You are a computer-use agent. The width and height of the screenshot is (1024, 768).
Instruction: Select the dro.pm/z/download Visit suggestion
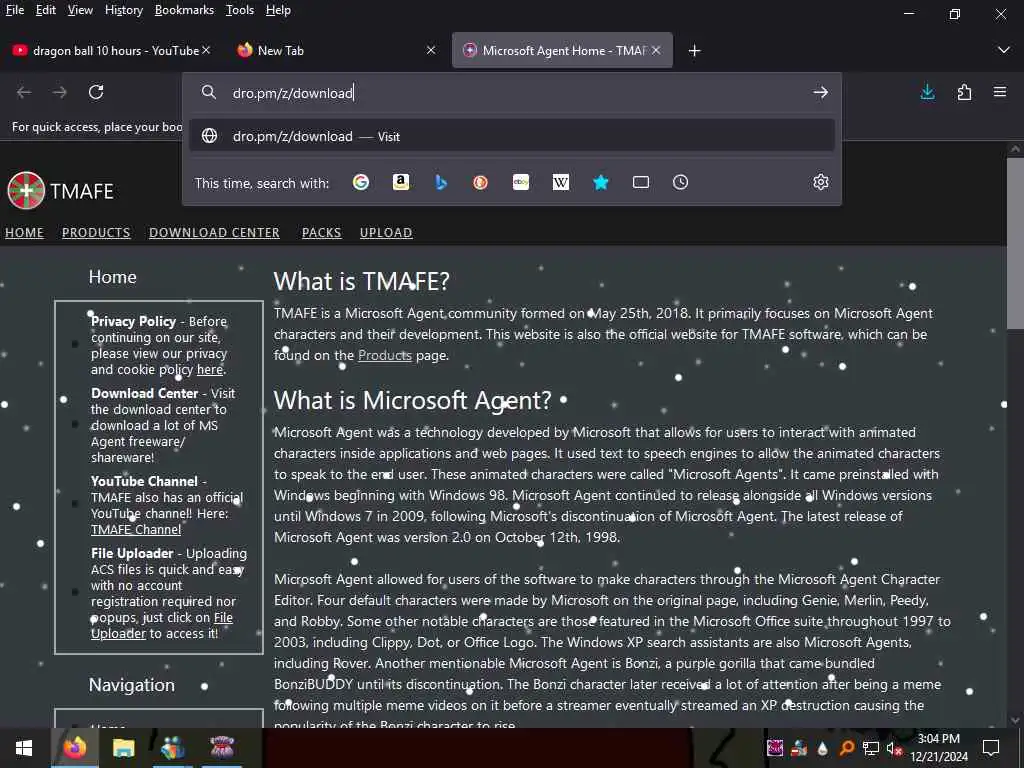click(511, 136)
